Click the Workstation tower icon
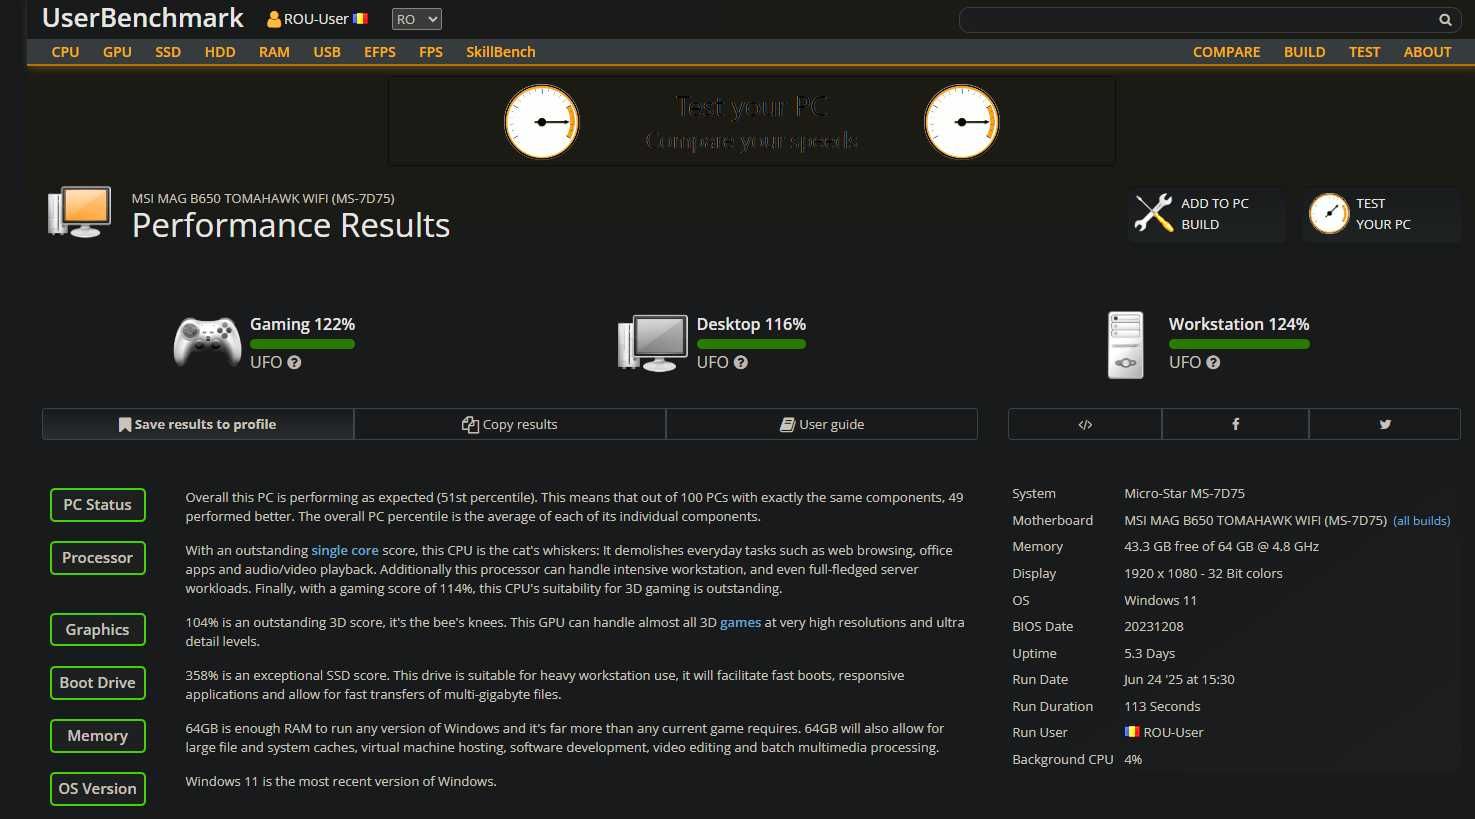The height and width of the screenshot is (819, 1475). [1126, 345]
